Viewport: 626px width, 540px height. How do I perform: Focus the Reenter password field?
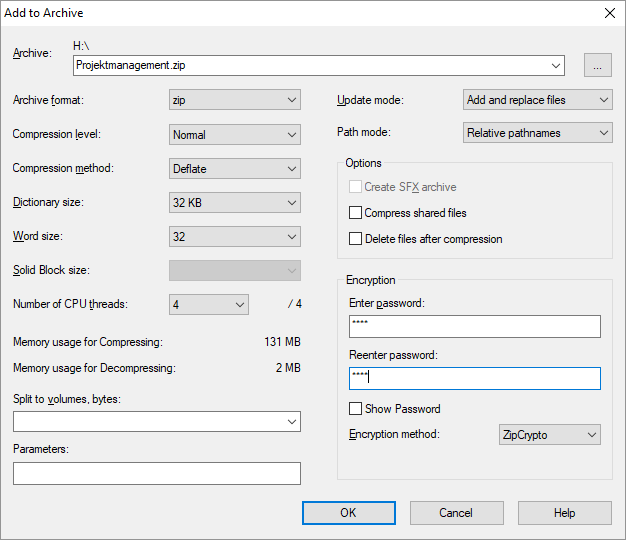click(x=474, y=378)
